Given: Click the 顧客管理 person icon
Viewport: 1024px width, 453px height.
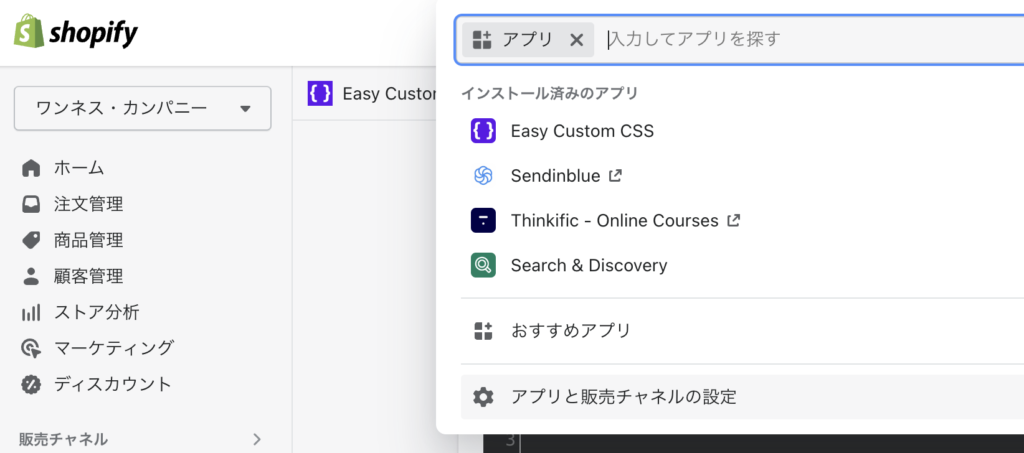Looking at the screenshot, I should tap(31, 277).
